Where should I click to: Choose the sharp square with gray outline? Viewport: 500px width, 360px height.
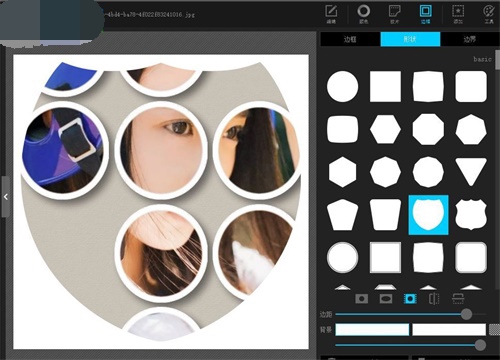(385, 258)
